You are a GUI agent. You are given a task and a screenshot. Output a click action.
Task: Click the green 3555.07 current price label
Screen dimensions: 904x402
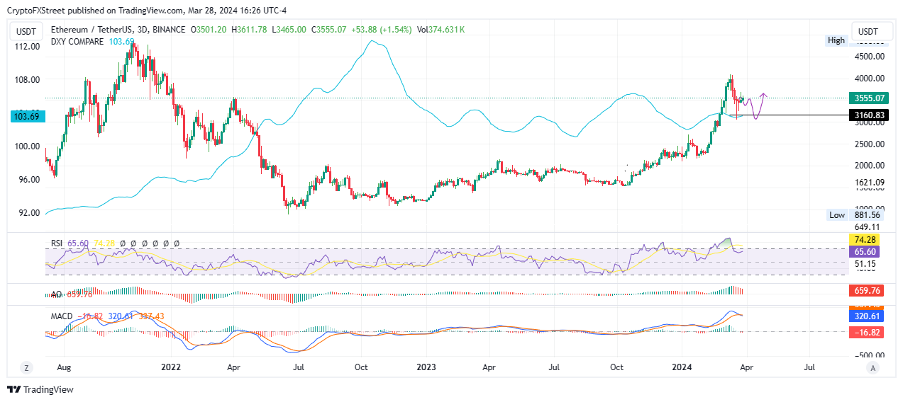tap(865, 98)
